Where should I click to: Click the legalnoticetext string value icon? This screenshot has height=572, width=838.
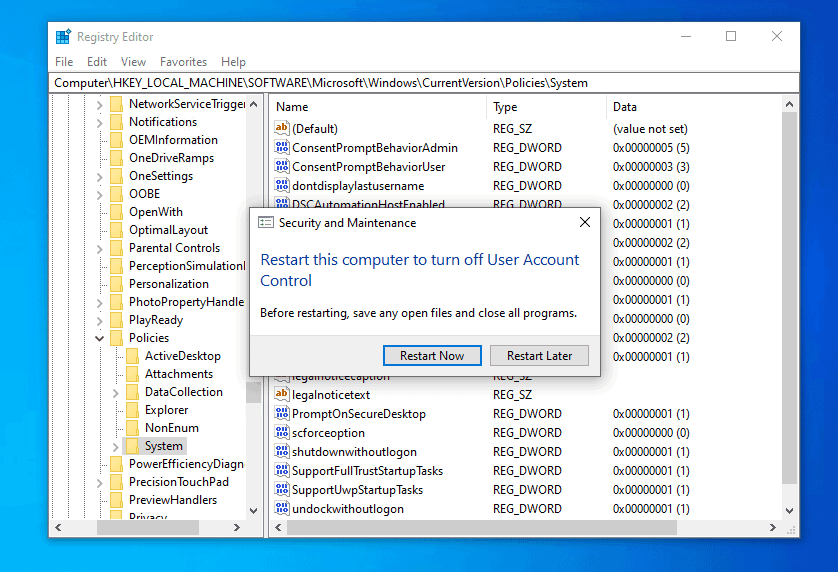281,395
